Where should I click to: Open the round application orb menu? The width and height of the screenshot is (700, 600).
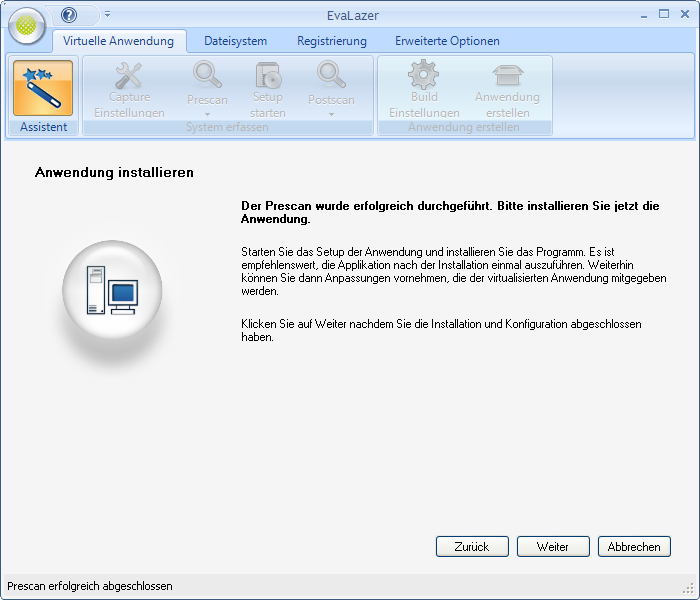[x=27, y=26]
